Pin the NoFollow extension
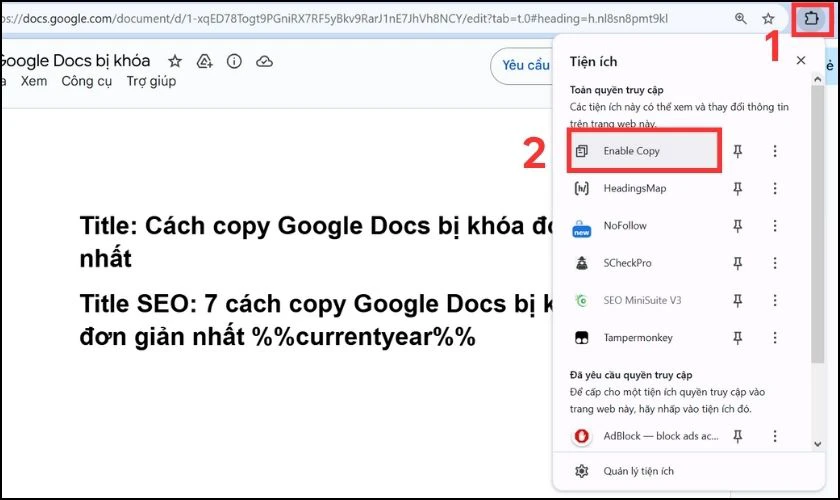 [x=738, y=226]
